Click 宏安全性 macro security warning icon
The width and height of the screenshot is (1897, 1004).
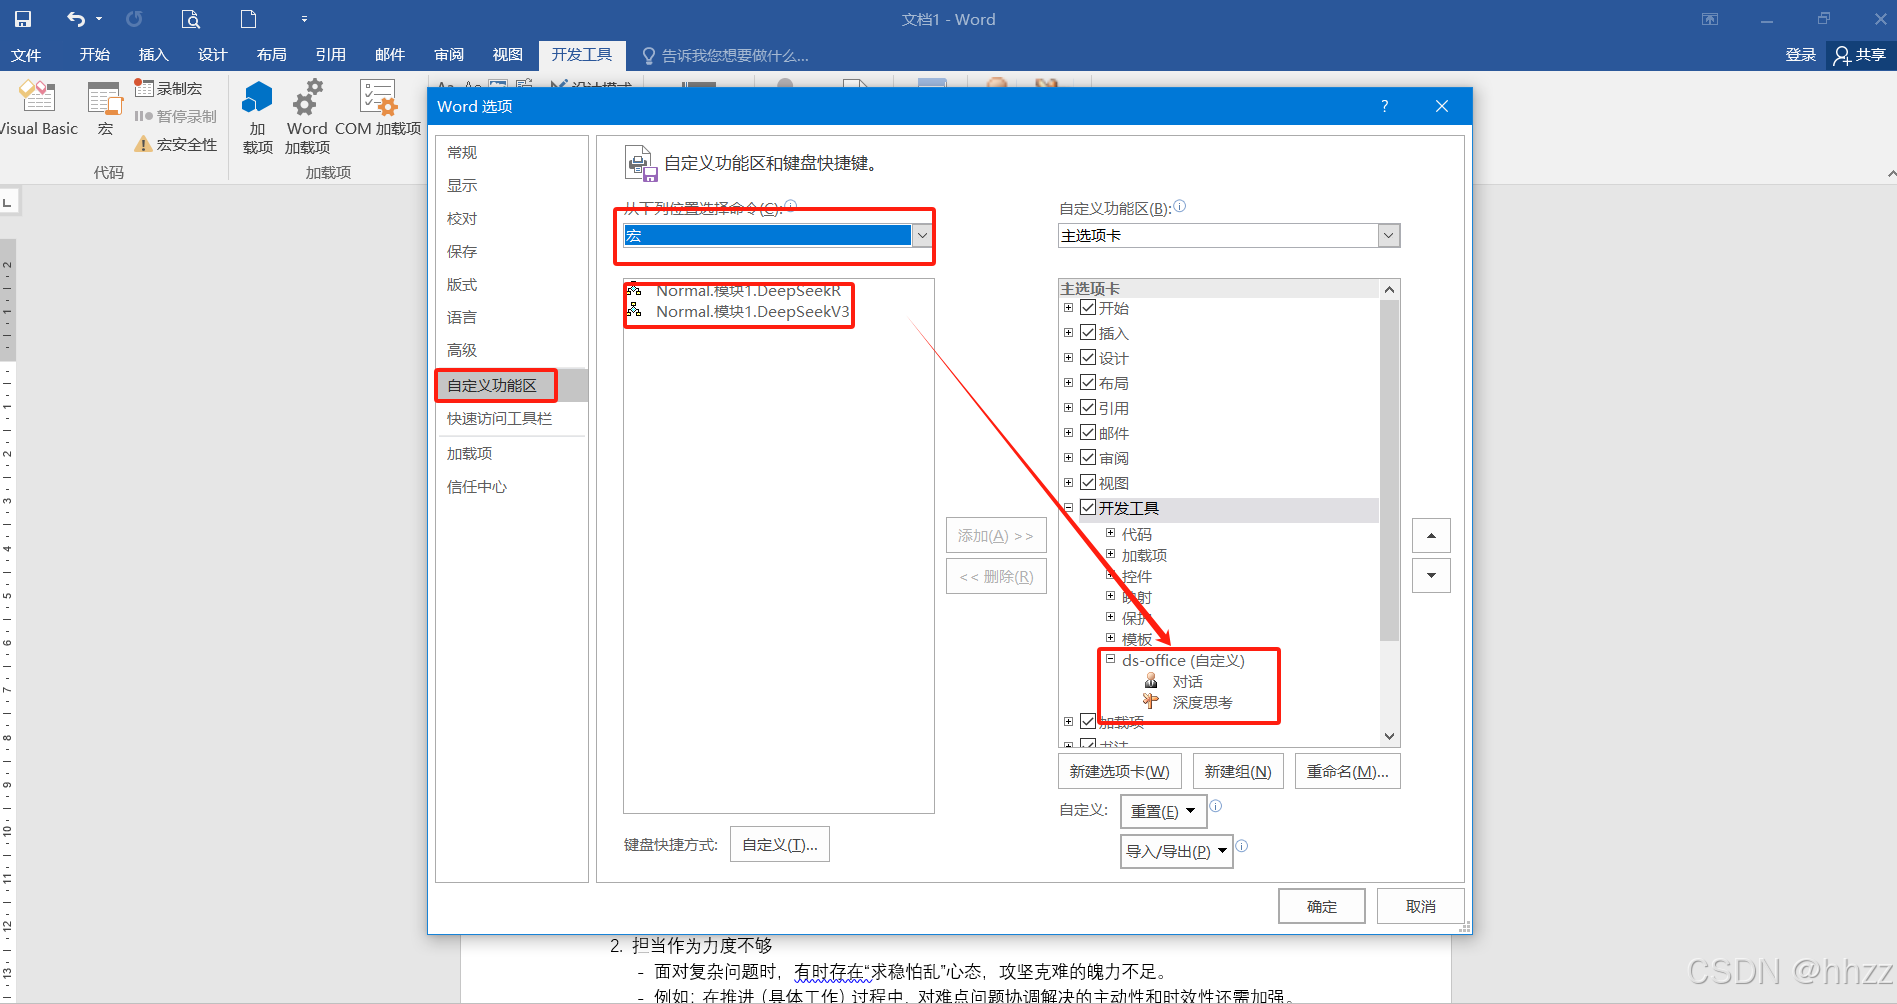pyautogui.click(x=144, y=144)
